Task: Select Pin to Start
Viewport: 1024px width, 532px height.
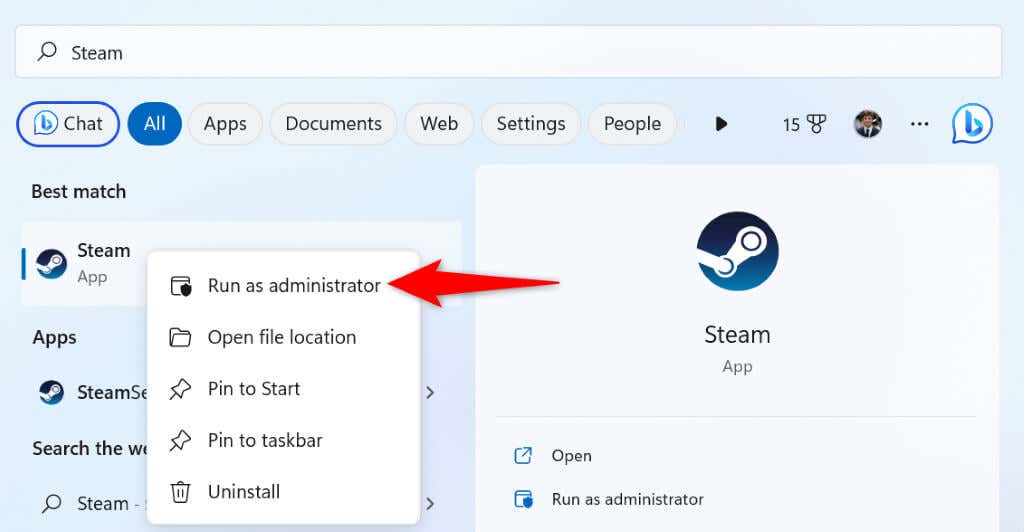Action: [253, 389]
